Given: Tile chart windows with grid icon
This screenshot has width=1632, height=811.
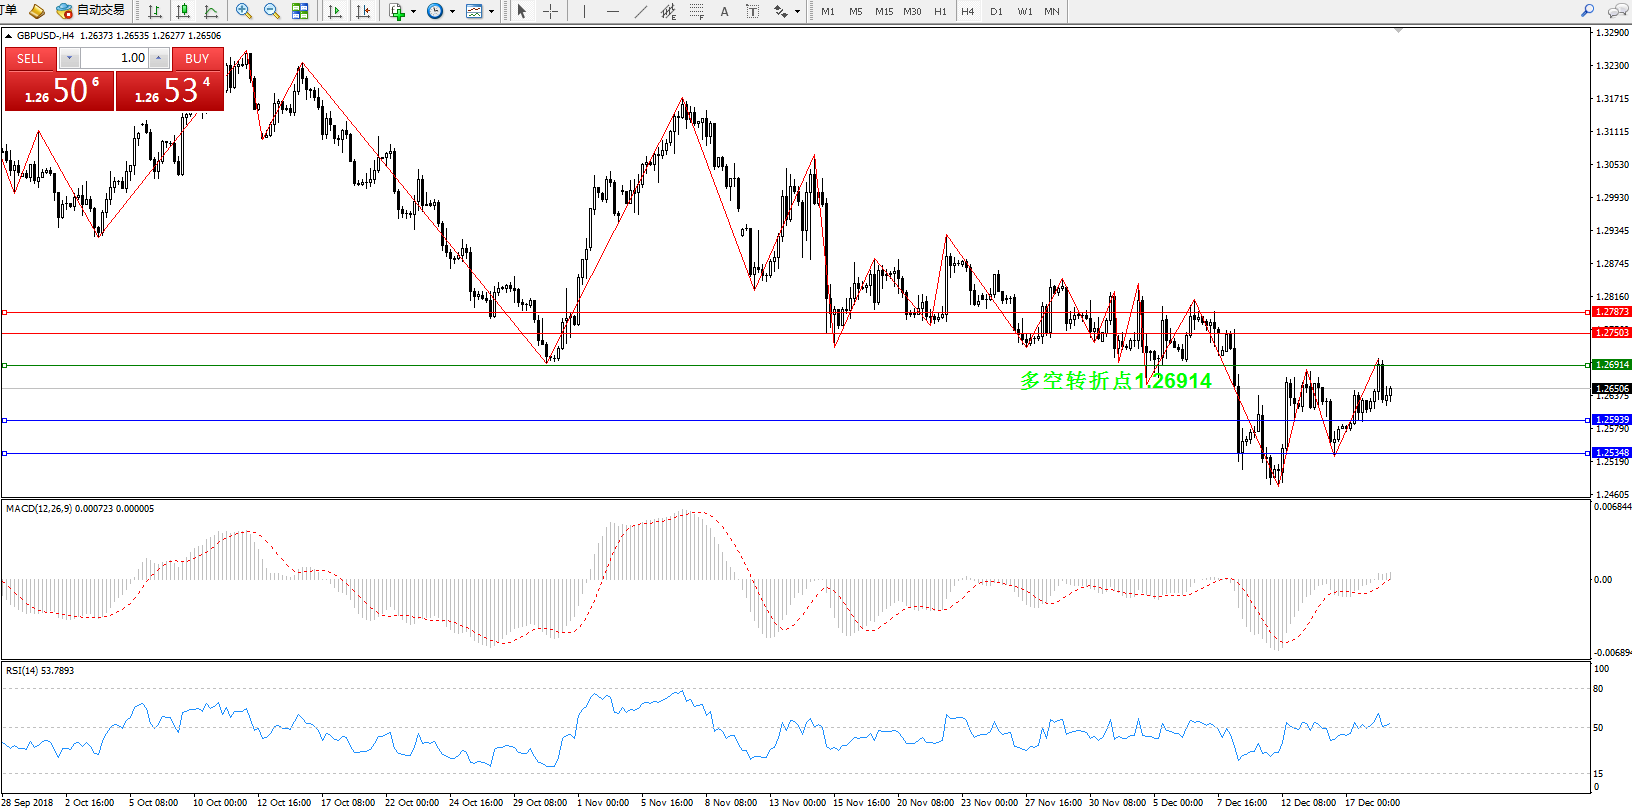Looking at the screenshot, I should 300,11.
